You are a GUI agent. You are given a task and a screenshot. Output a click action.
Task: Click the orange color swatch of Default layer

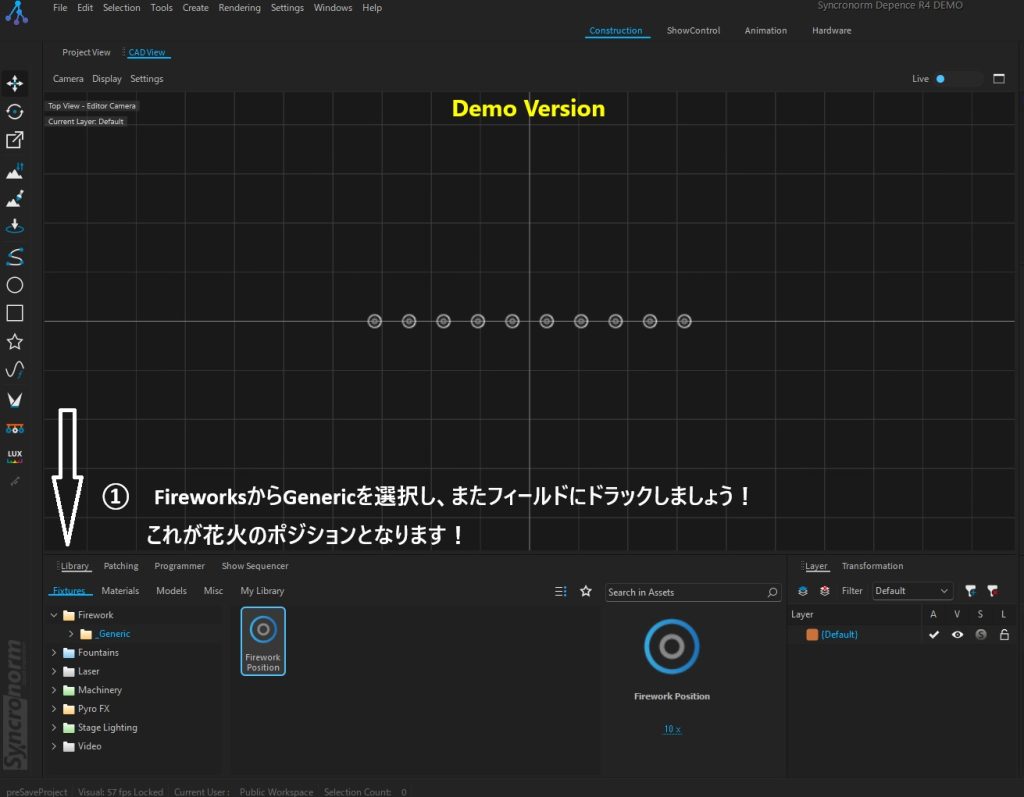pyautogui.click(x=812, y=634)
